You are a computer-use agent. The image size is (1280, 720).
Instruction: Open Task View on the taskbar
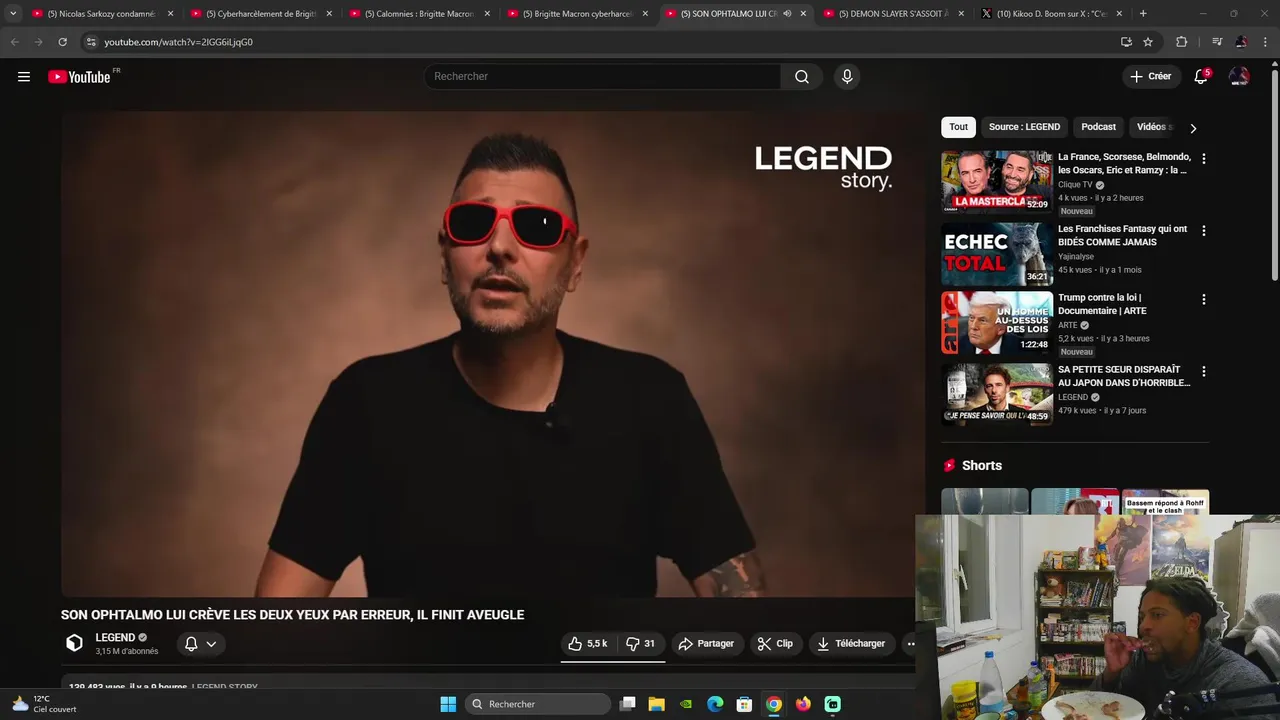(627, 704)
